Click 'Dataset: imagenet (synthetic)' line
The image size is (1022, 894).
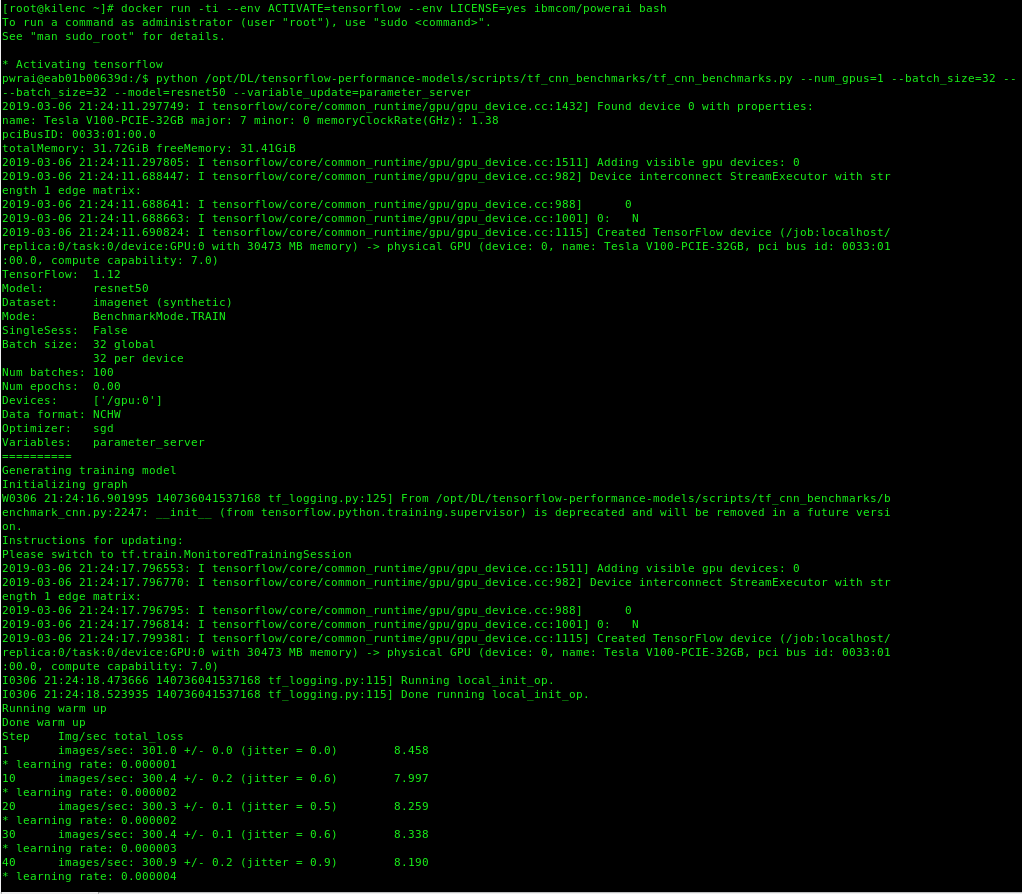(117, 302)
